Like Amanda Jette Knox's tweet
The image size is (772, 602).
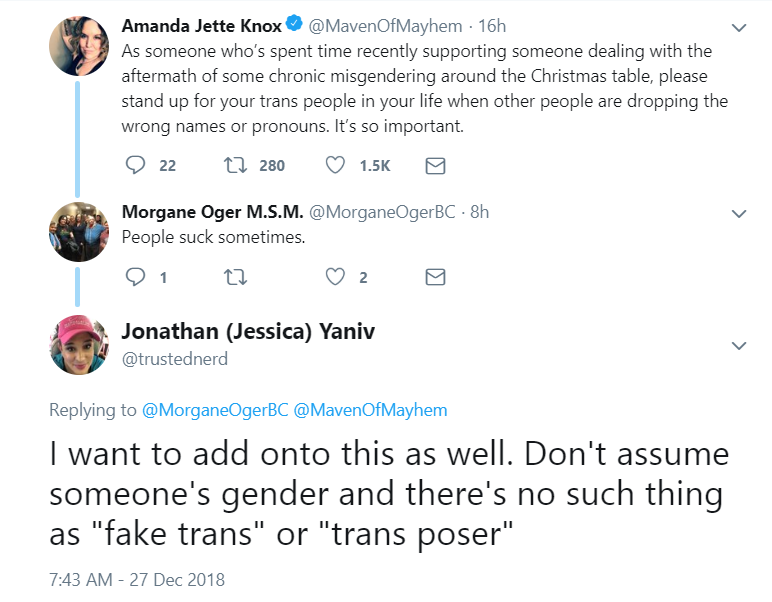[335, 165]
